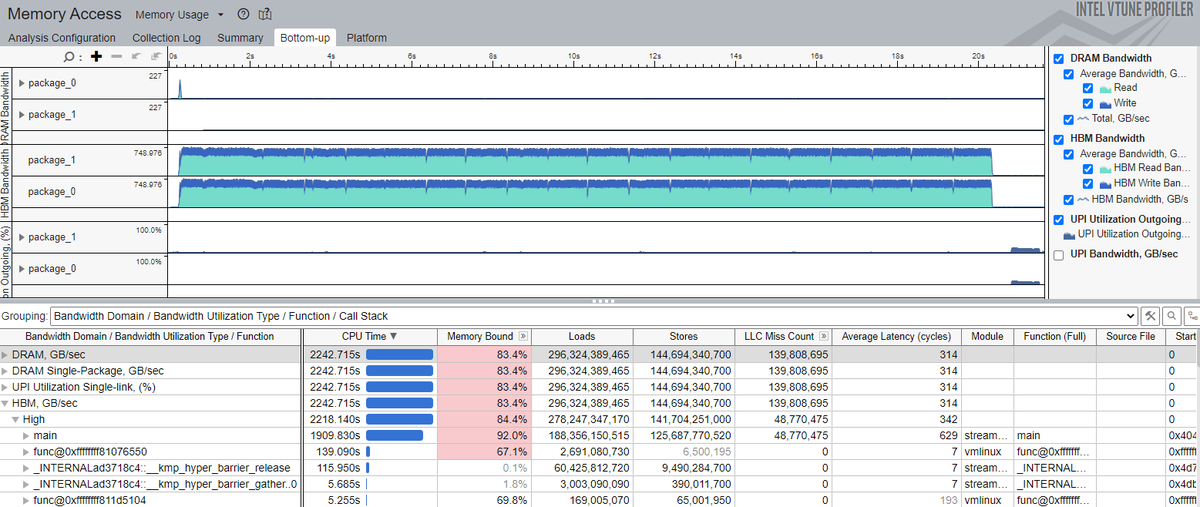Uncheck the DRAM Read checkbox
This screenshot has height=507, width=1200.
pos(1088,88)
